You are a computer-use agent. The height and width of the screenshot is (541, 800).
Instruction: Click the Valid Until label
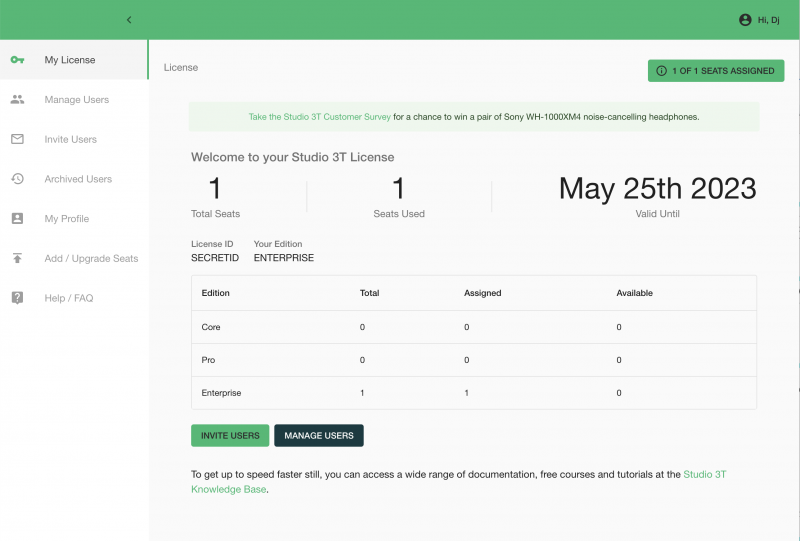point(658,214)
